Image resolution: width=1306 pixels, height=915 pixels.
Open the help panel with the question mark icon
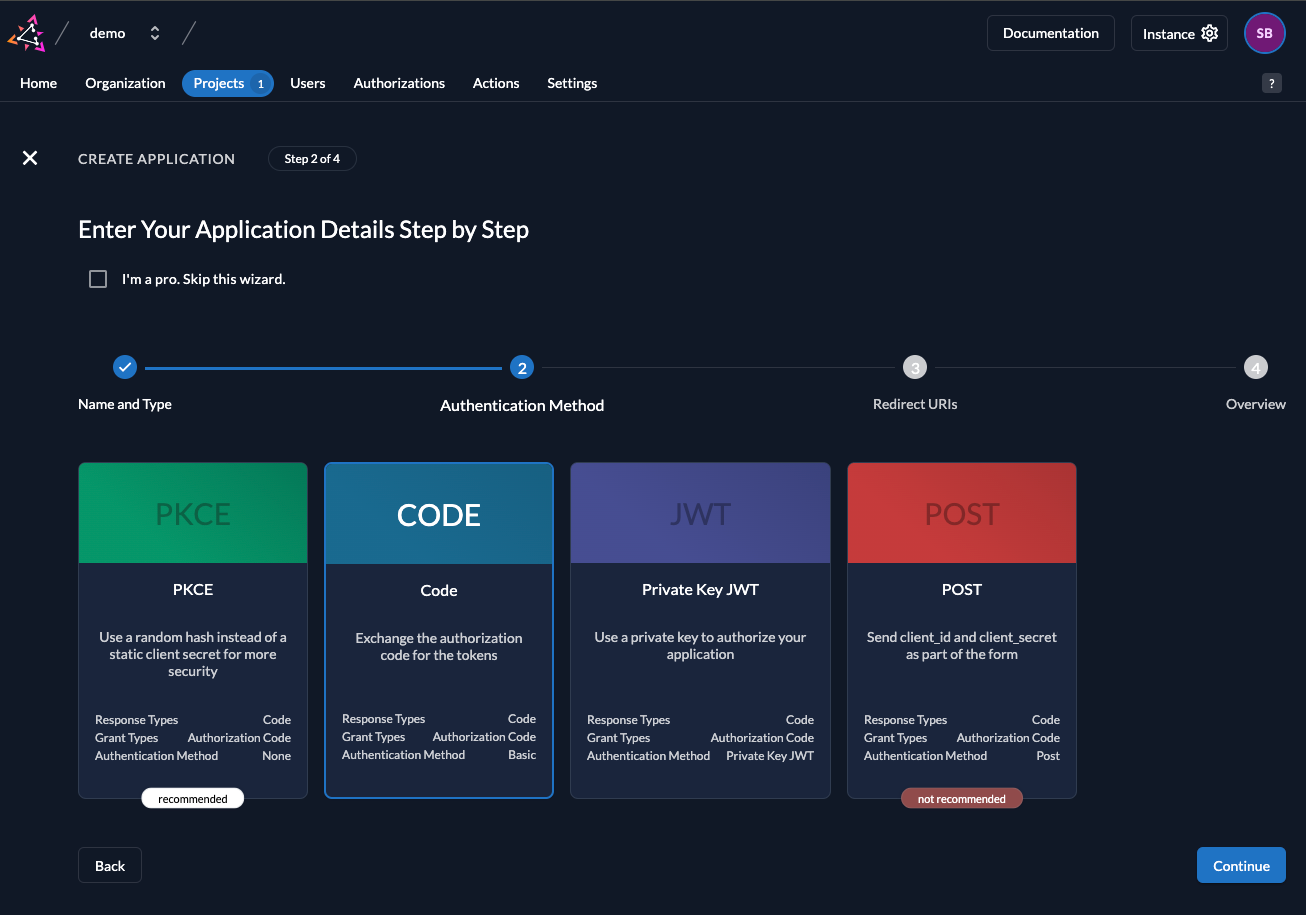pyautogui.click(x=1271, y=83)
